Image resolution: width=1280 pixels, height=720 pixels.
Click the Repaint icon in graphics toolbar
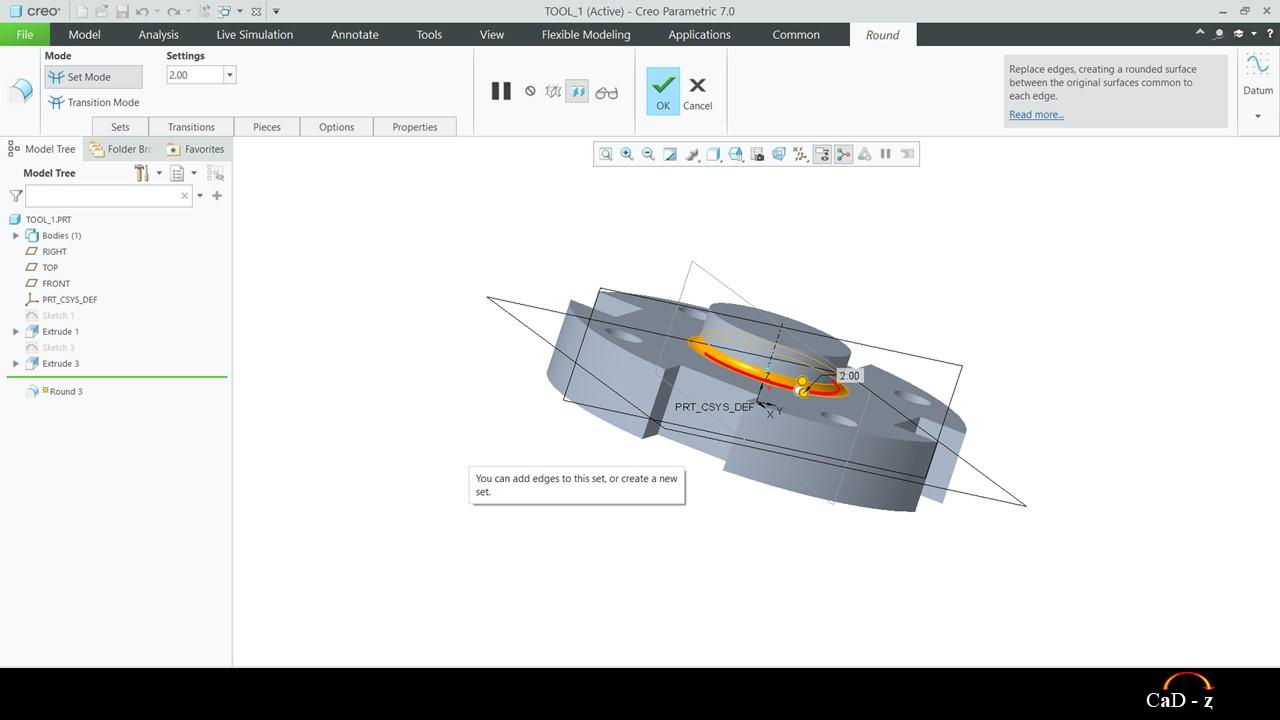[670, 154]
